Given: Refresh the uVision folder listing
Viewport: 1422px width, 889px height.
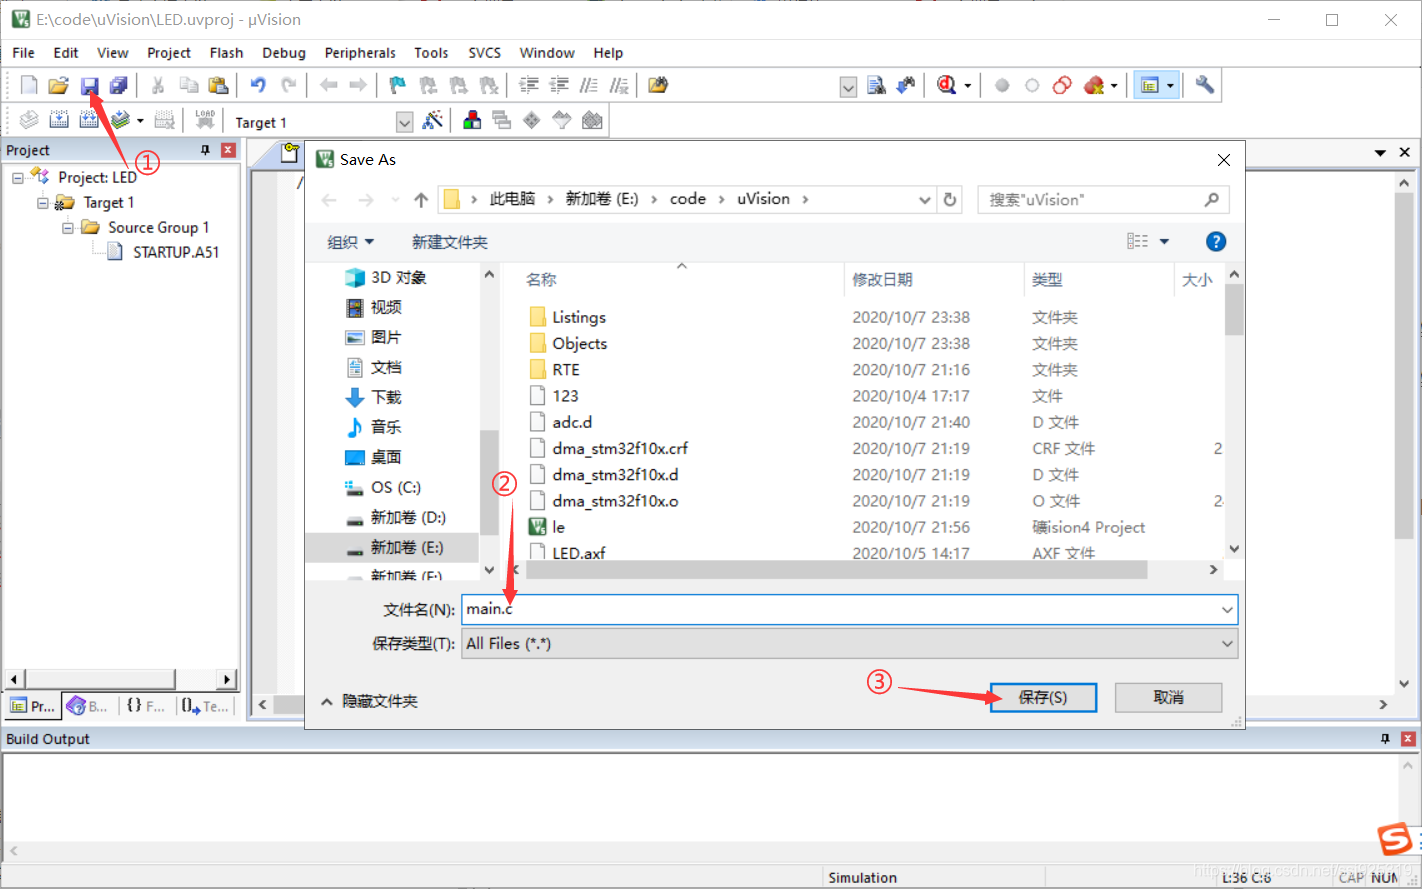Looking at the screenshot, I should click(x=950, y=199).
